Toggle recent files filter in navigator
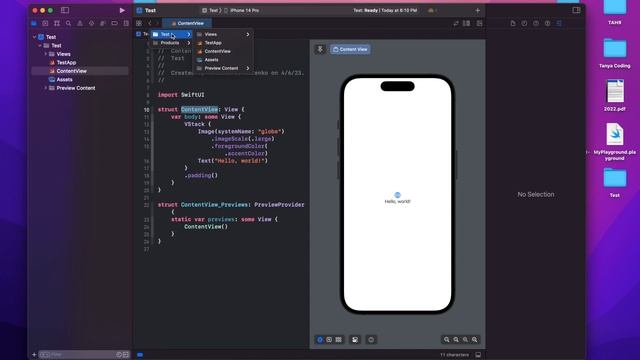This screenshot has height=360, width=640. click(x=119, y=355)
